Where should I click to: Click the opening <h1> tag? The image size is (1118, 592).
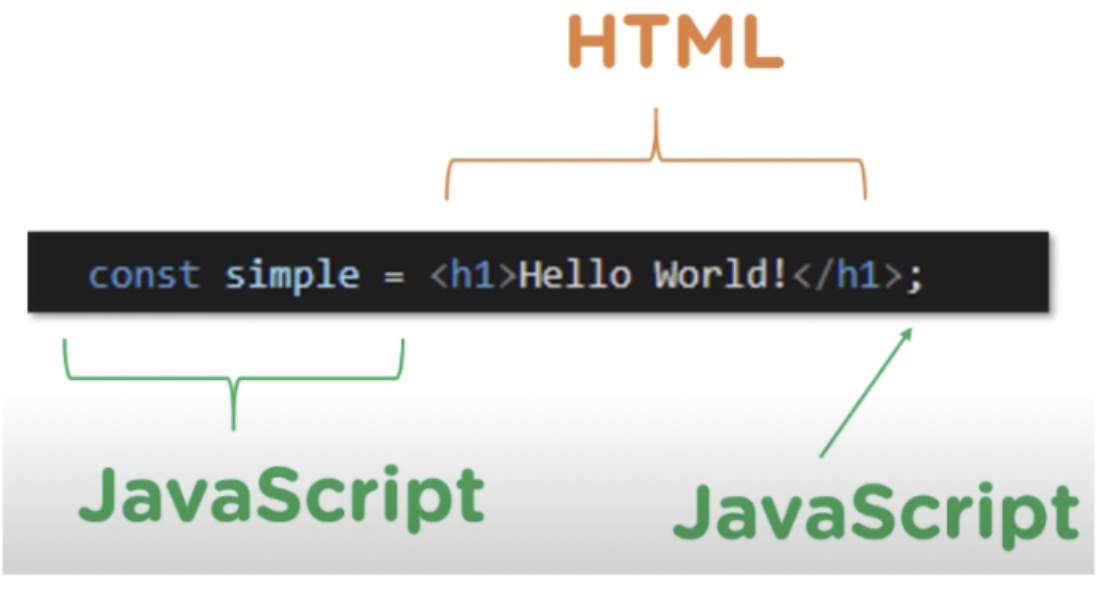point(473,275)
